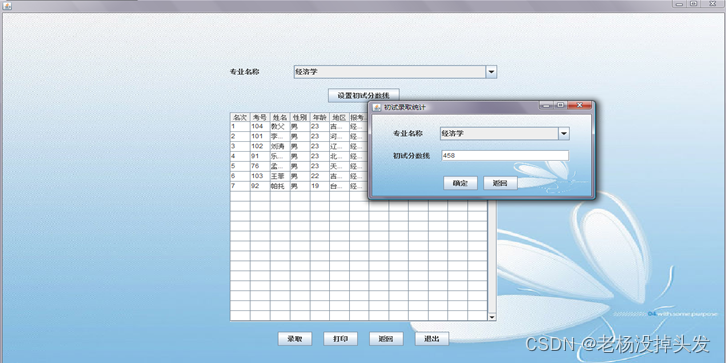Select the cell with exam number 92
Image resolution: width=726 pixels, height=363 pixels.
260,186
